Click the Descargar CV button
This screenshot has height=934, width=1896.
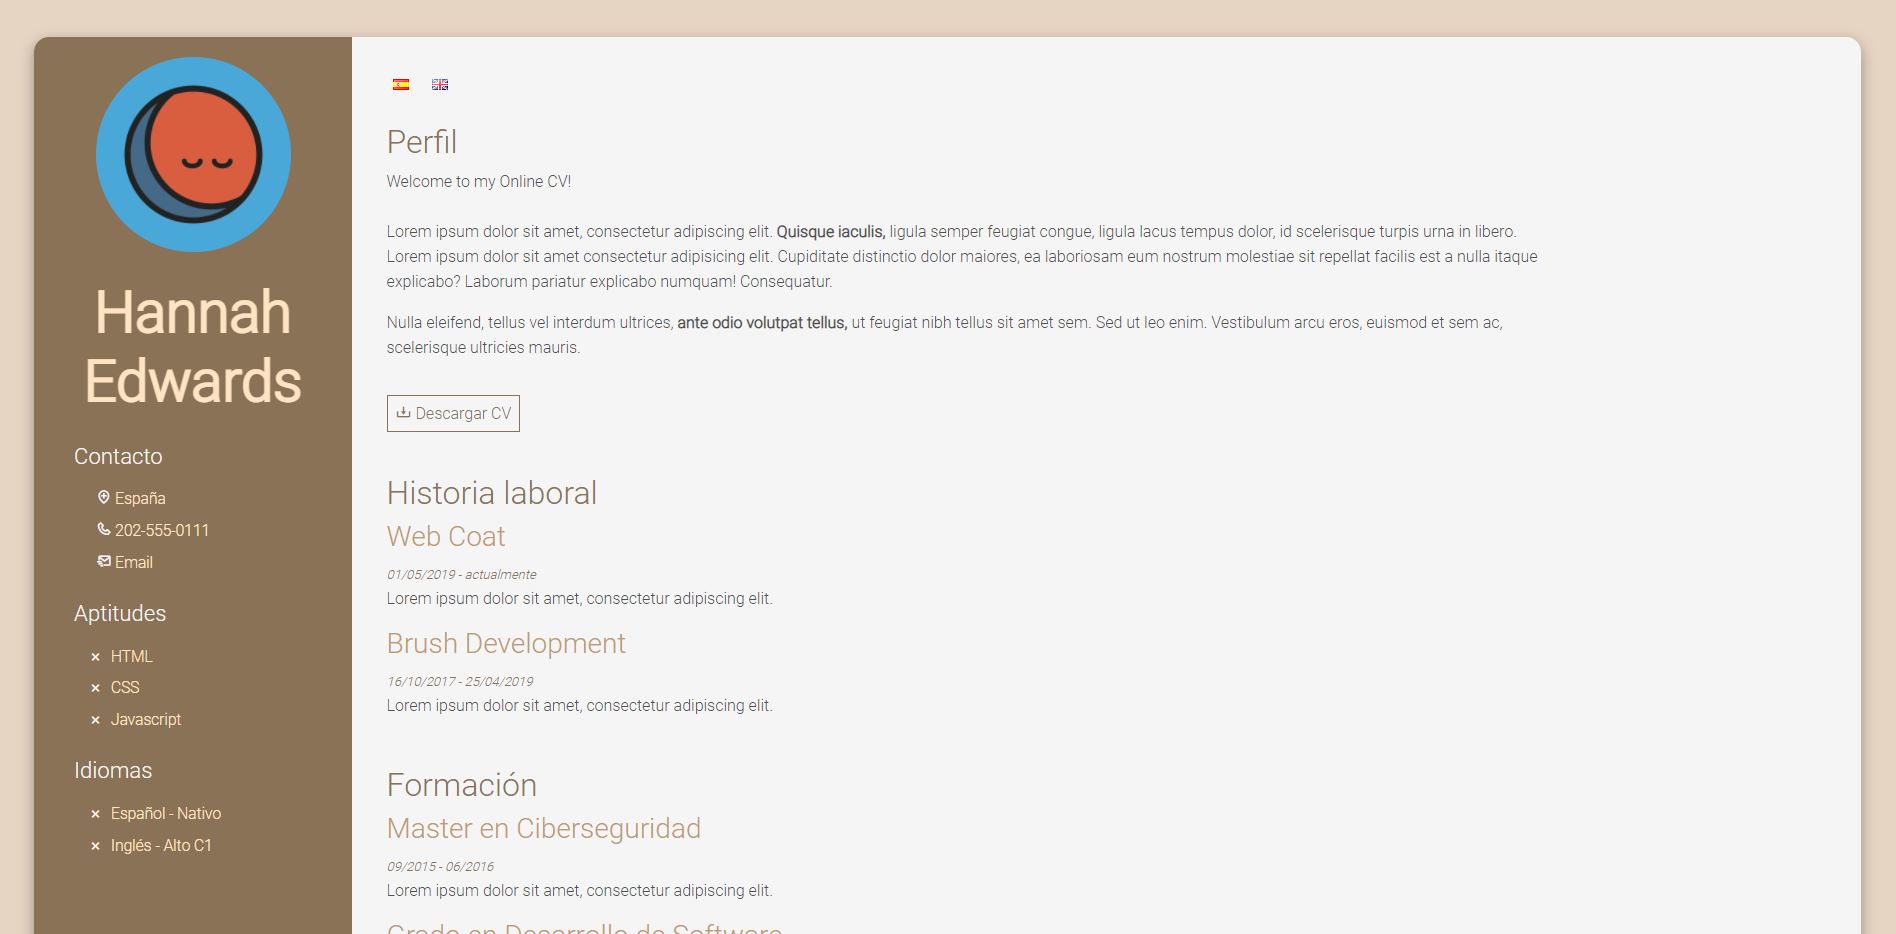(453, 413)
